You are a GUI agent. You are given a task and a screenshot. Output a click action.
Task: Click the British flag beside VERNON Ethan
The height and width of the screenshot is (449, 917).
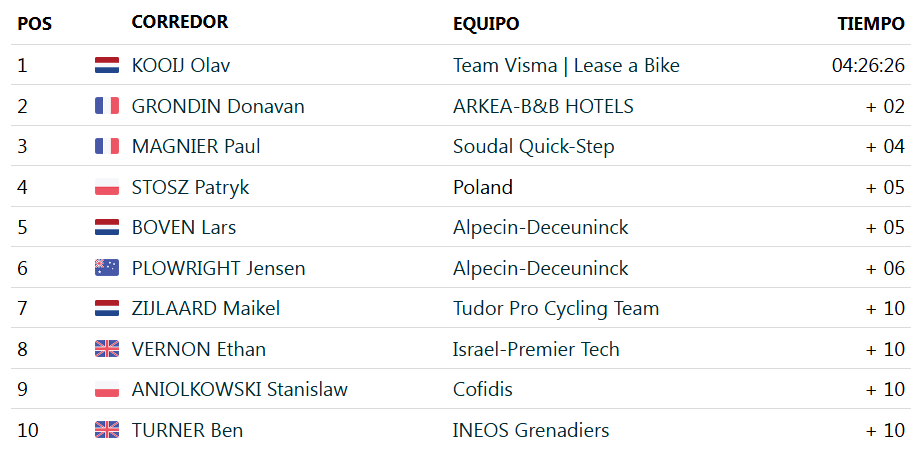[107, 349]
